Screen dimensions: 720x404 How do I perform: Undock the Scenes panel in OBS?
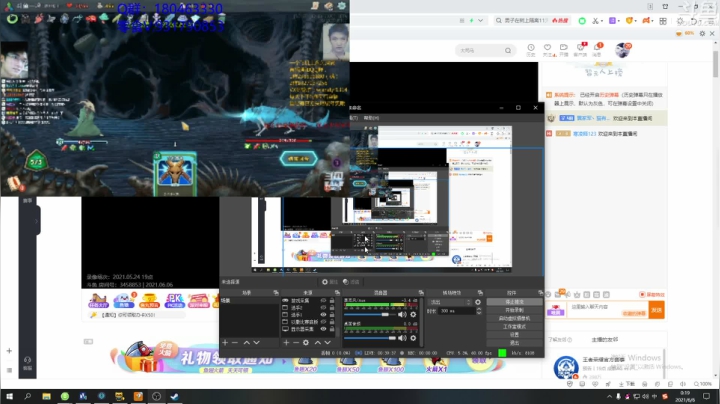point(276,292)
